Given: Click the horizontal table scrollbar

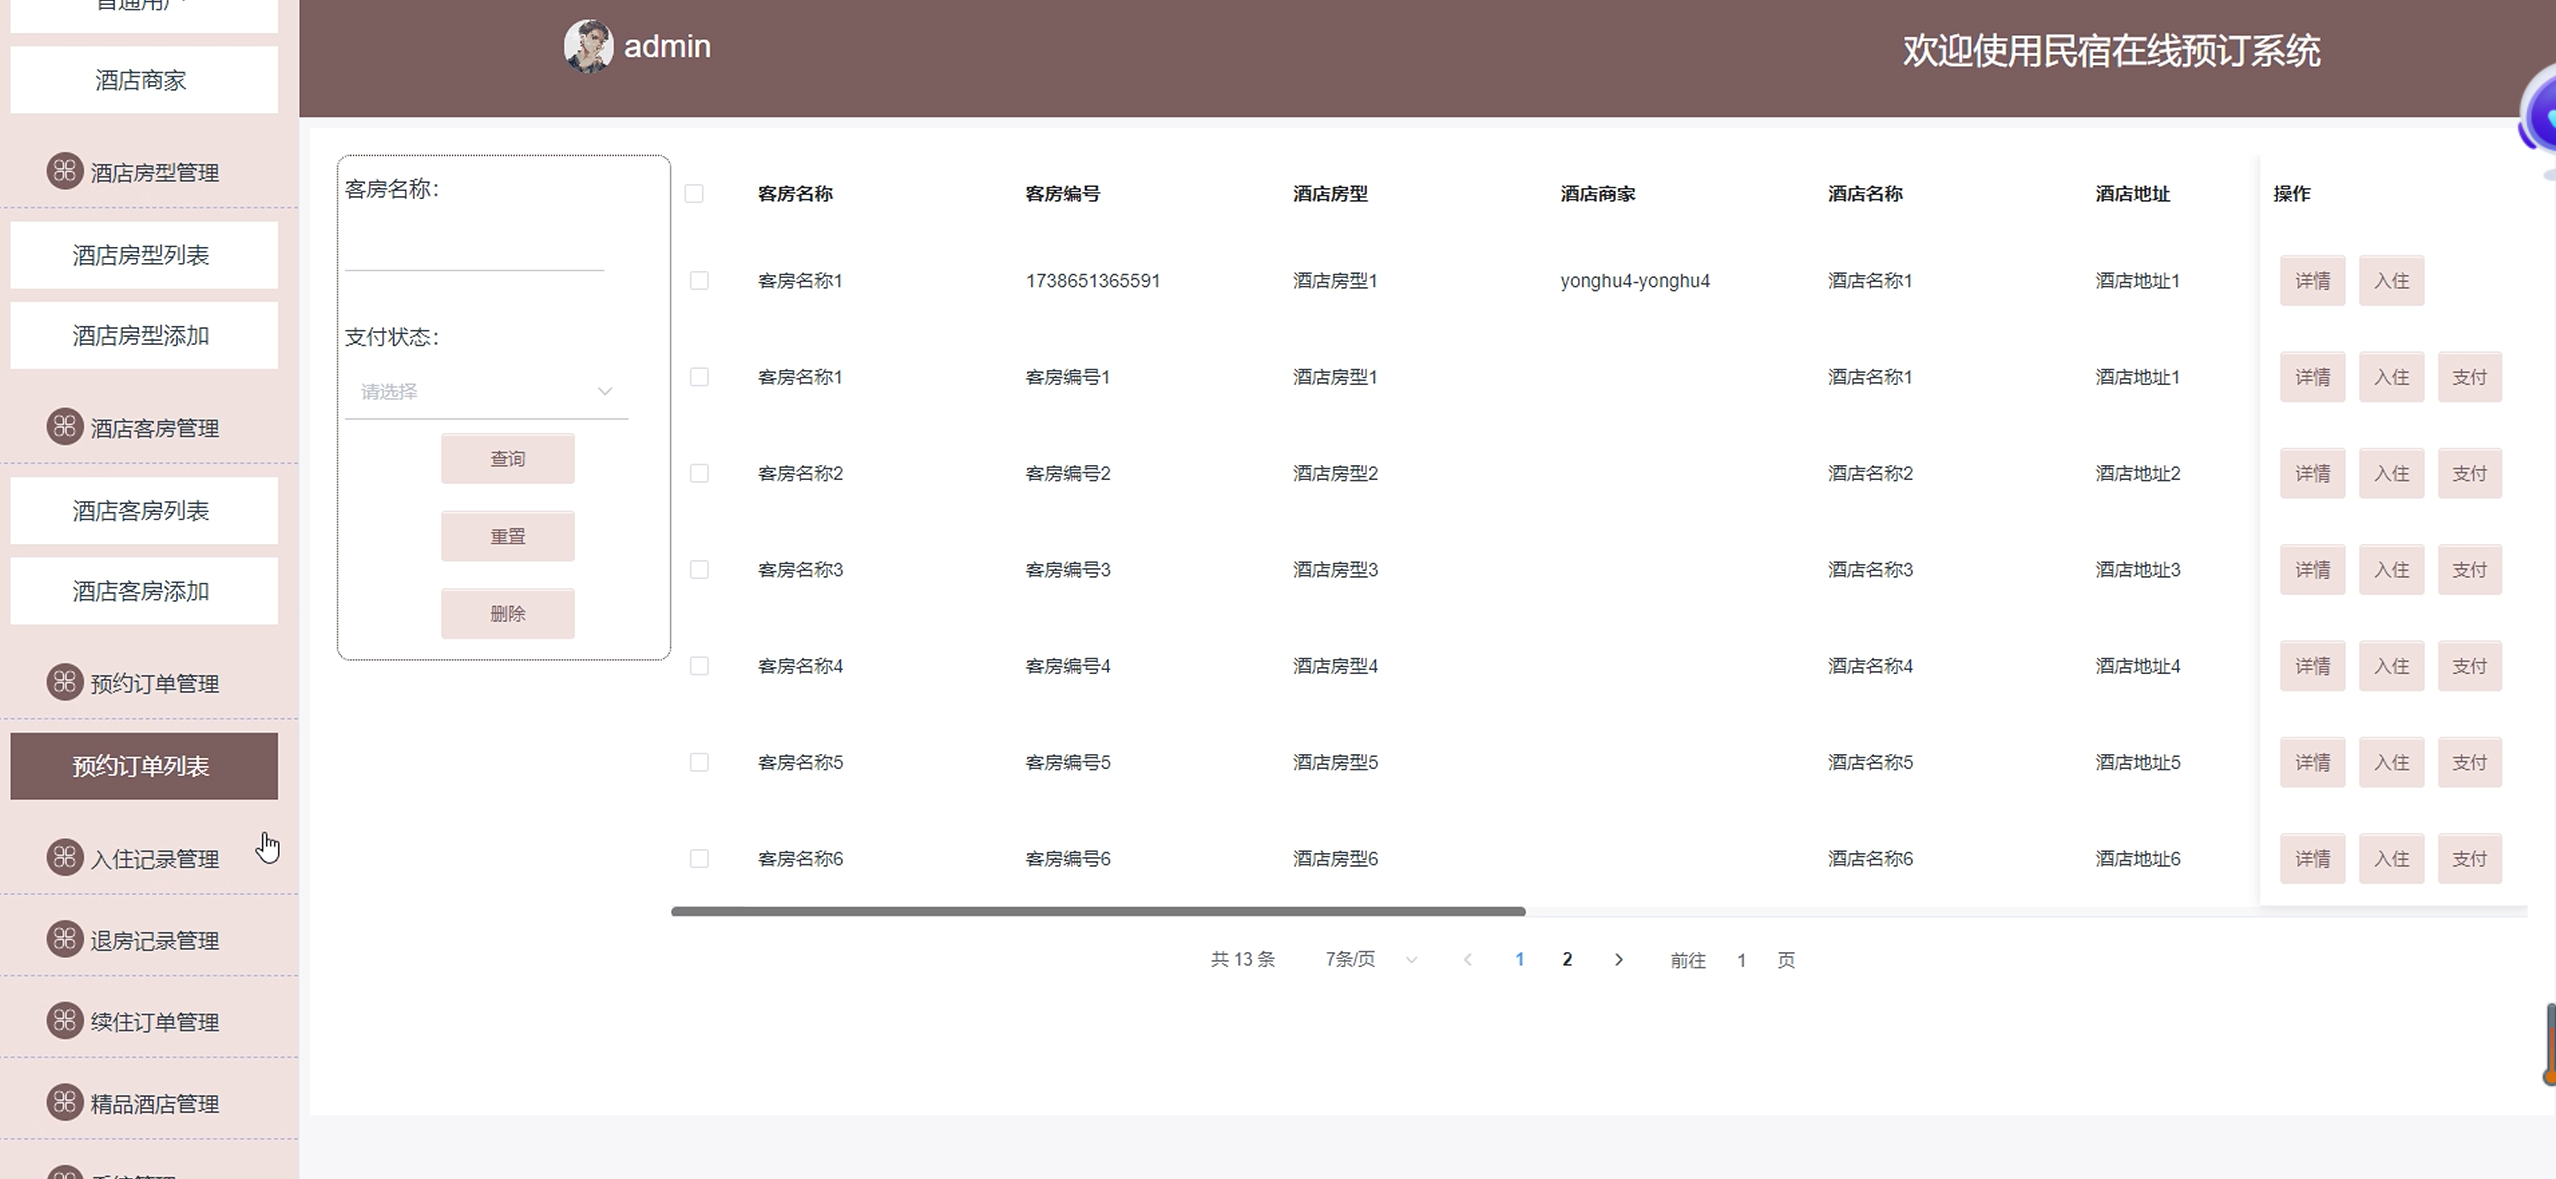Looking at the screenshot, I should click(1098, 911).
